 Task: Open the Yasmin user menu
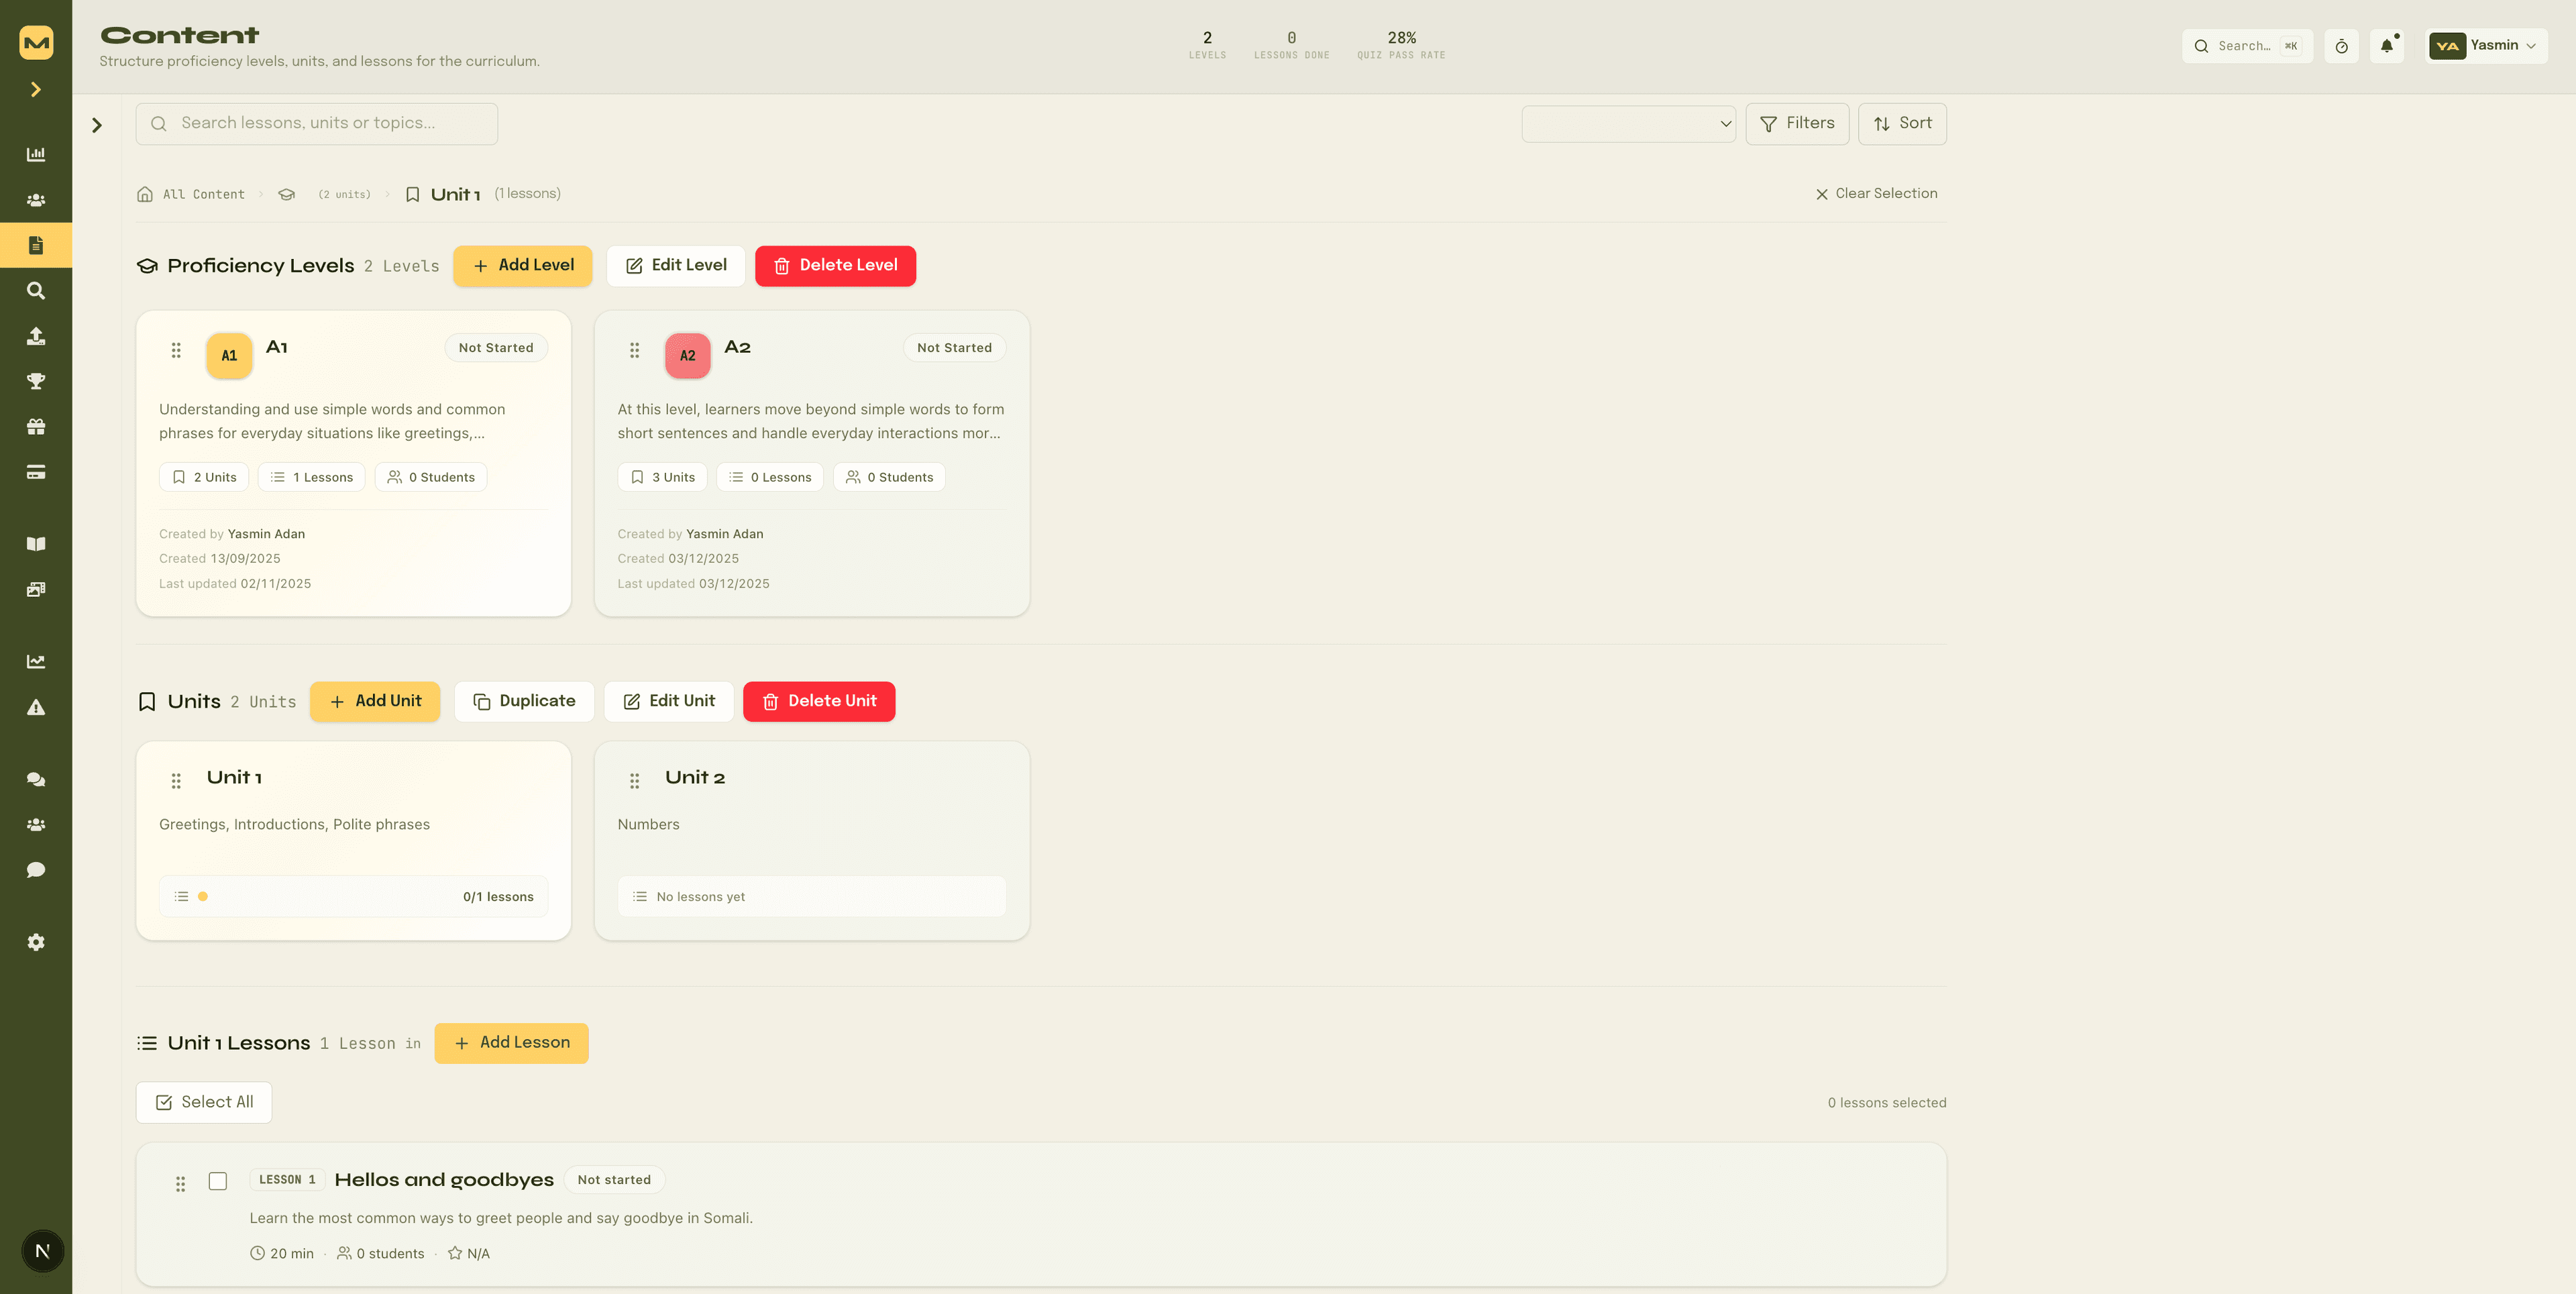tap(2486, 46)
